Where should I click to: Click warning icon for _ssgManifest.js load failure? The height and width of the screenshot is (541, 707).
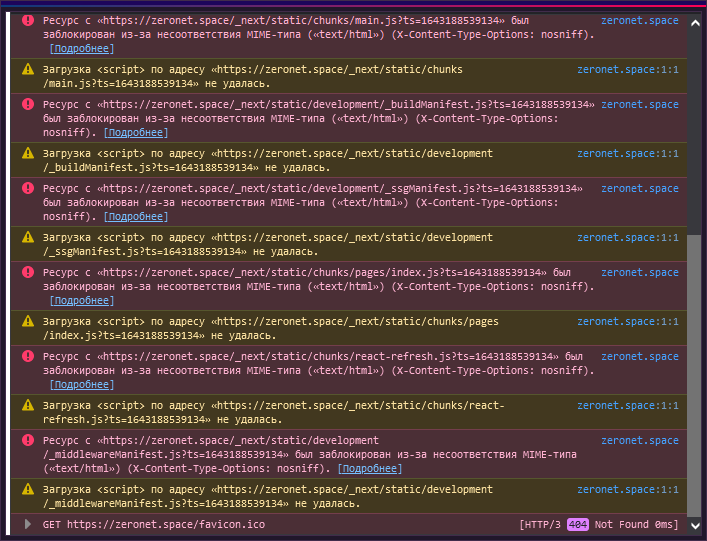pos(28,237)
